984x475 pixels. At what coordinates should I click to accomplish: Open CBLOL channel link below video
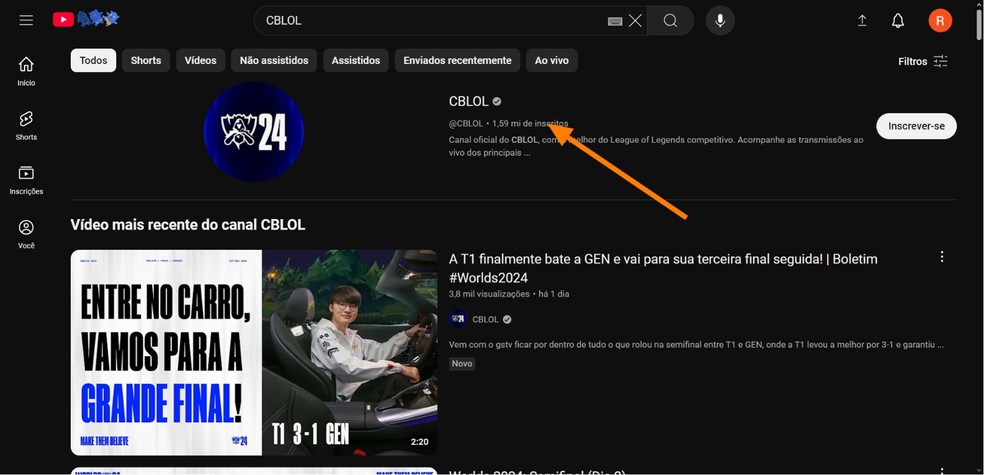pyautogui.click(x=485, y=319)
